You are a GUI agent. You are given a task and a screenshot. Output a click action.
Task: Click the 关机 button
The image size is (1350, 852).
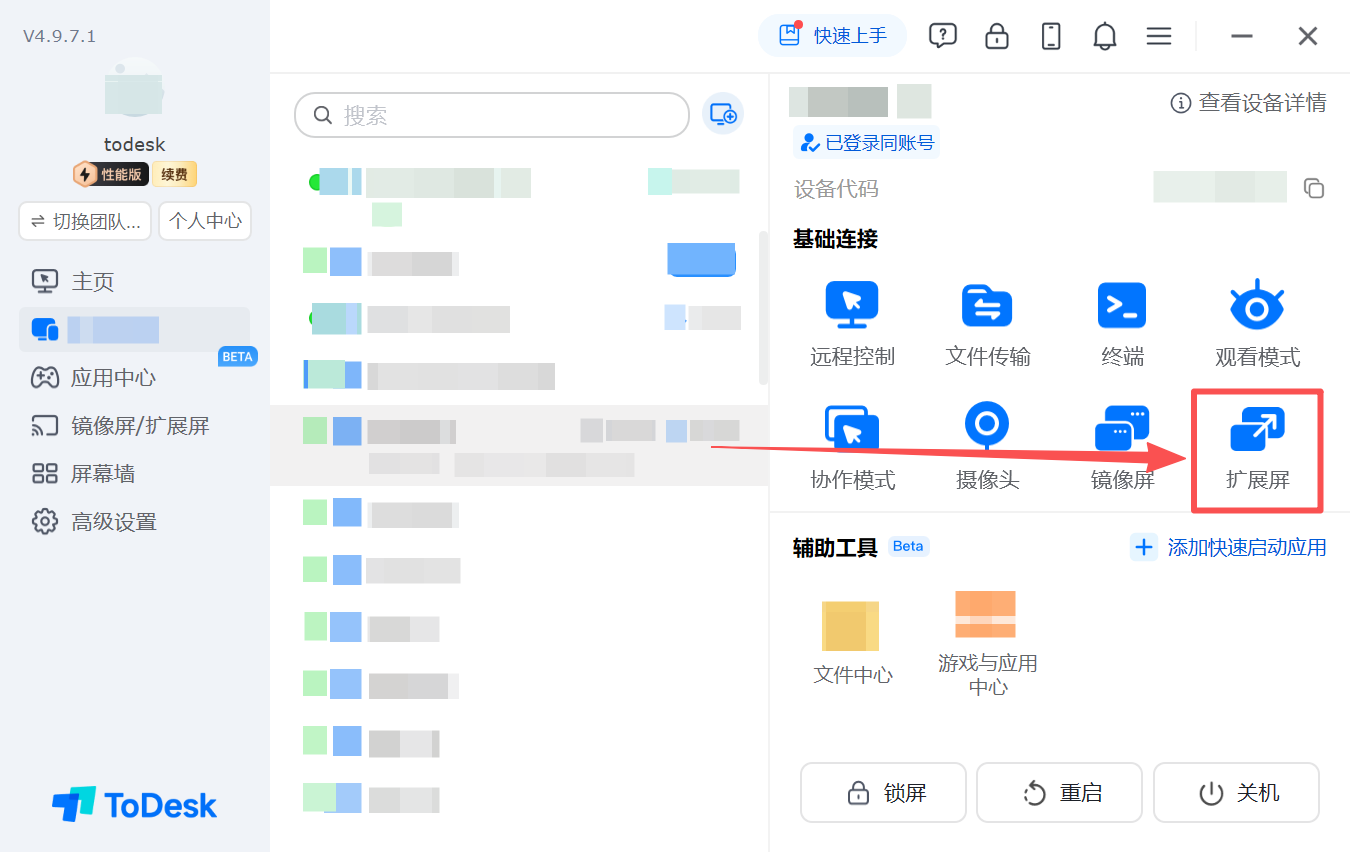[1236, 793]
